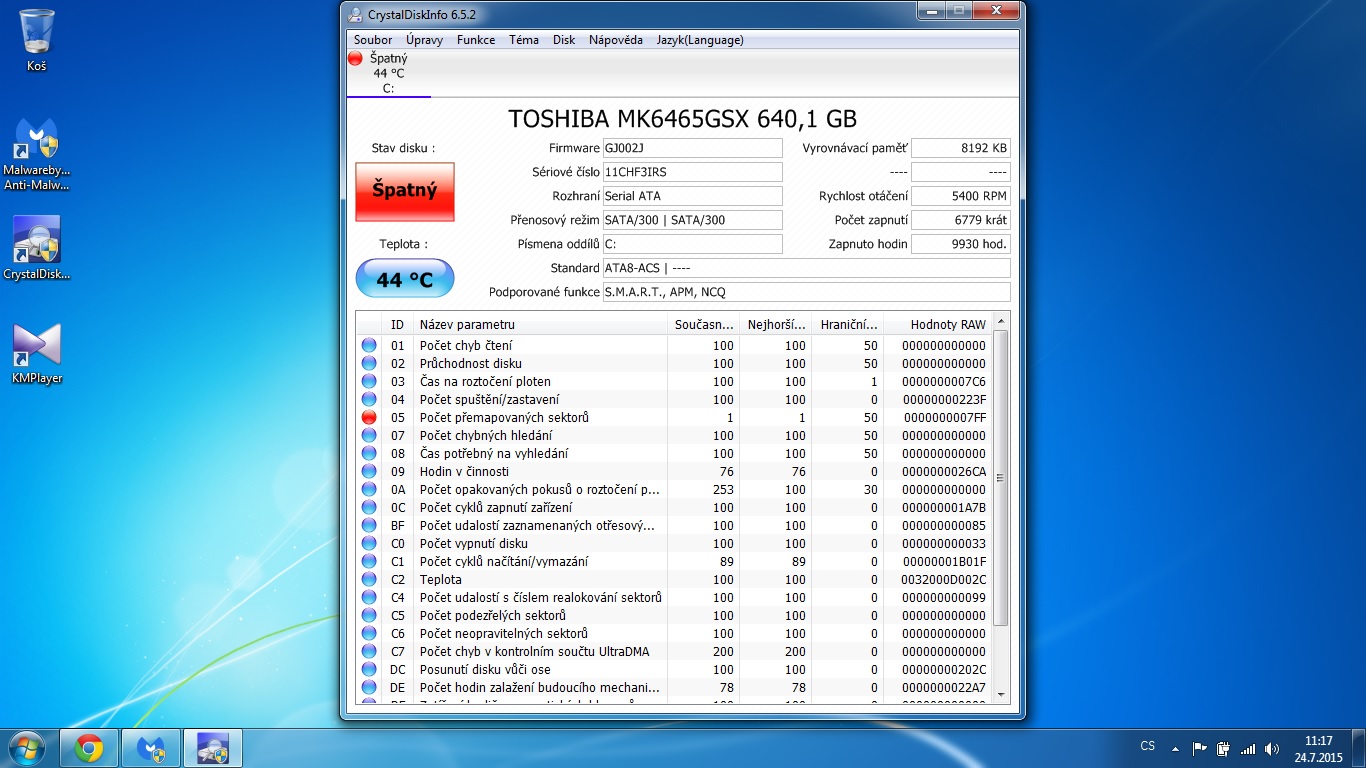Screen dimensions: 1366x768
Task: Click the Hodnoty RAW column header
Action: tap(947, 324)
